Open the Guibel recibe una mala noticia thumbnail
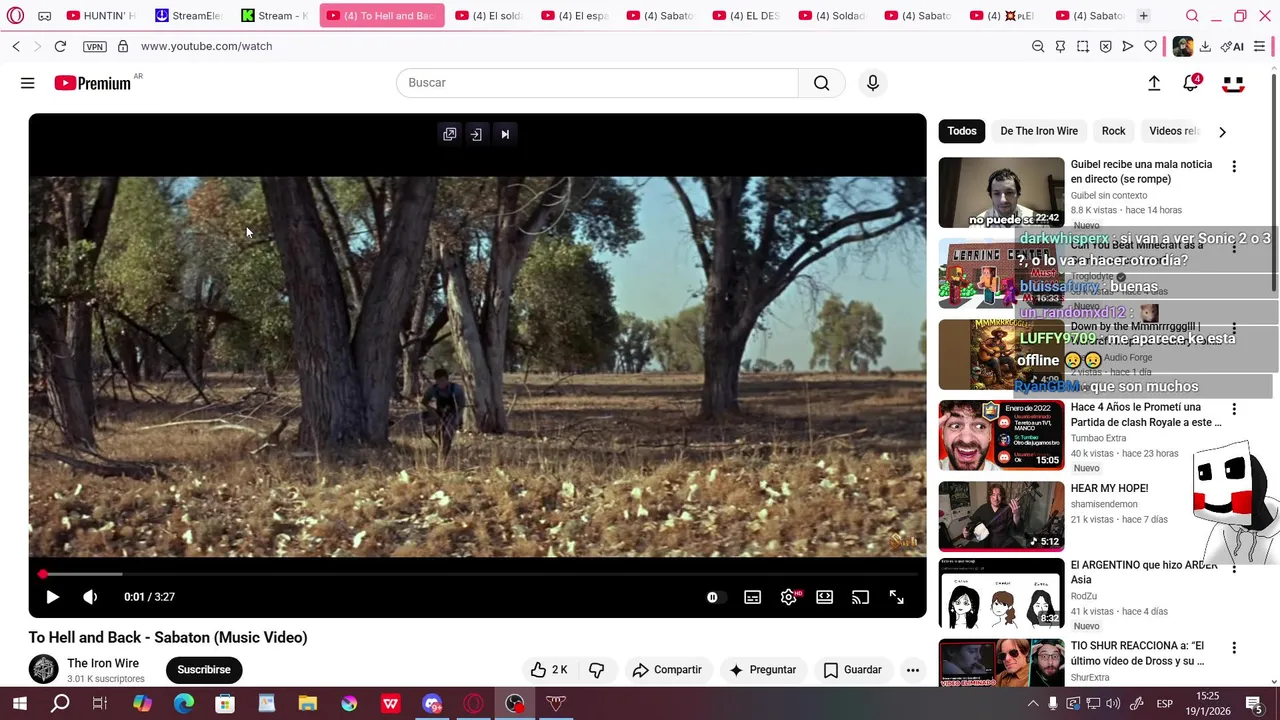Screen dimensions: 1280x720 (1001, 192)
